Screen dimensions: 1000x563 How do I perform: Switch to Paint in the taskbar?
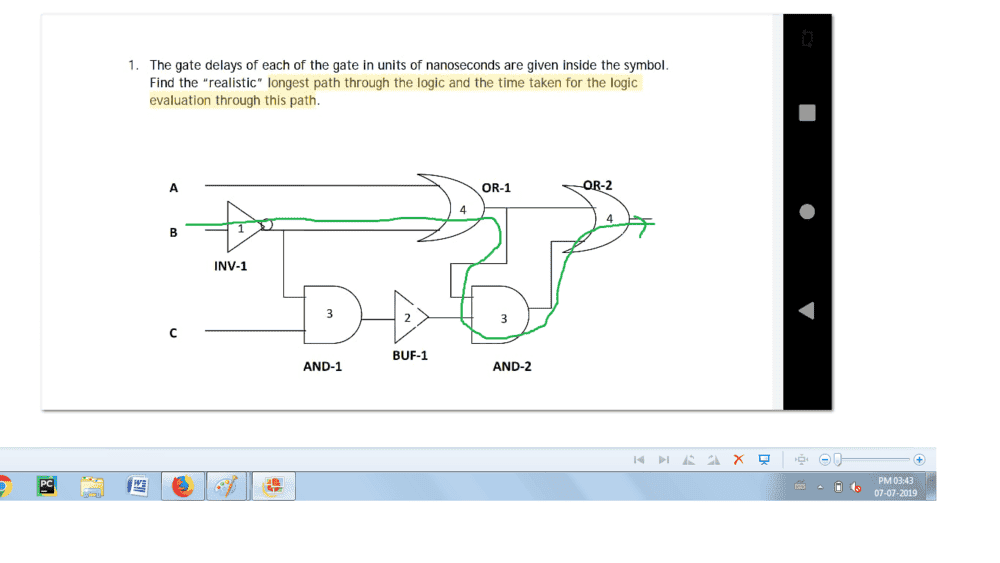[227, 486]
